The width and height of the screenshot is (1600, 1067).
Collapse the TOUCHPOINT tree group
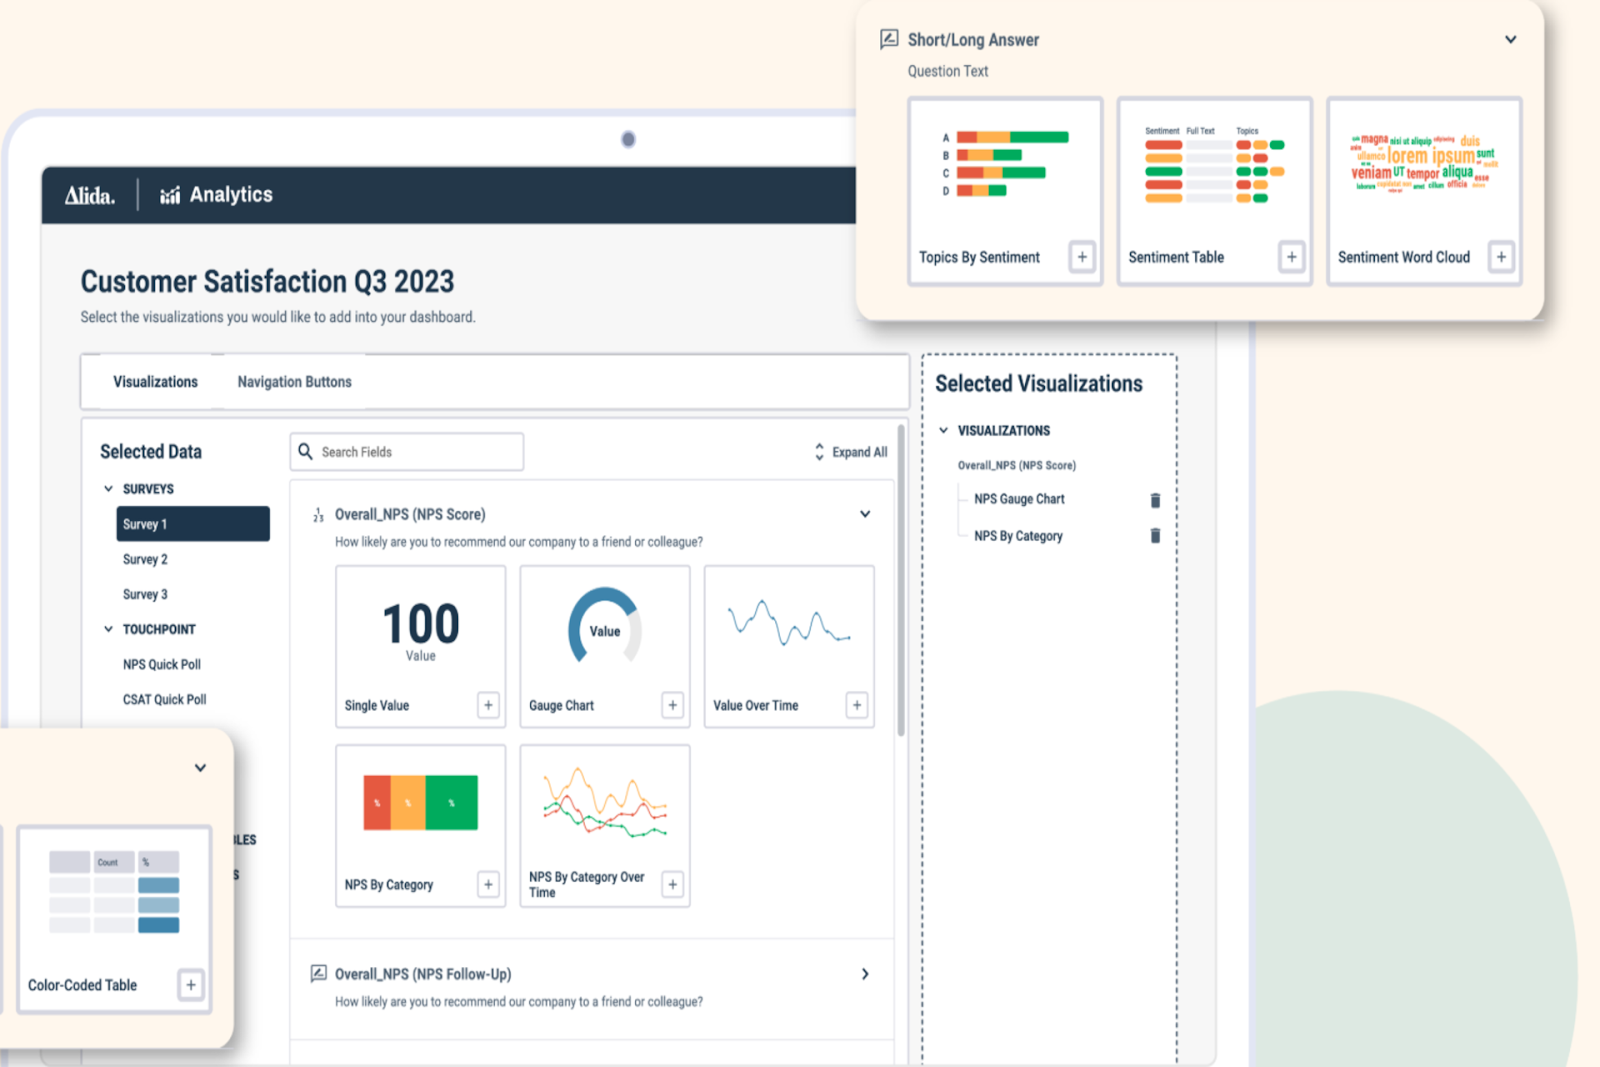click(108, 629)
